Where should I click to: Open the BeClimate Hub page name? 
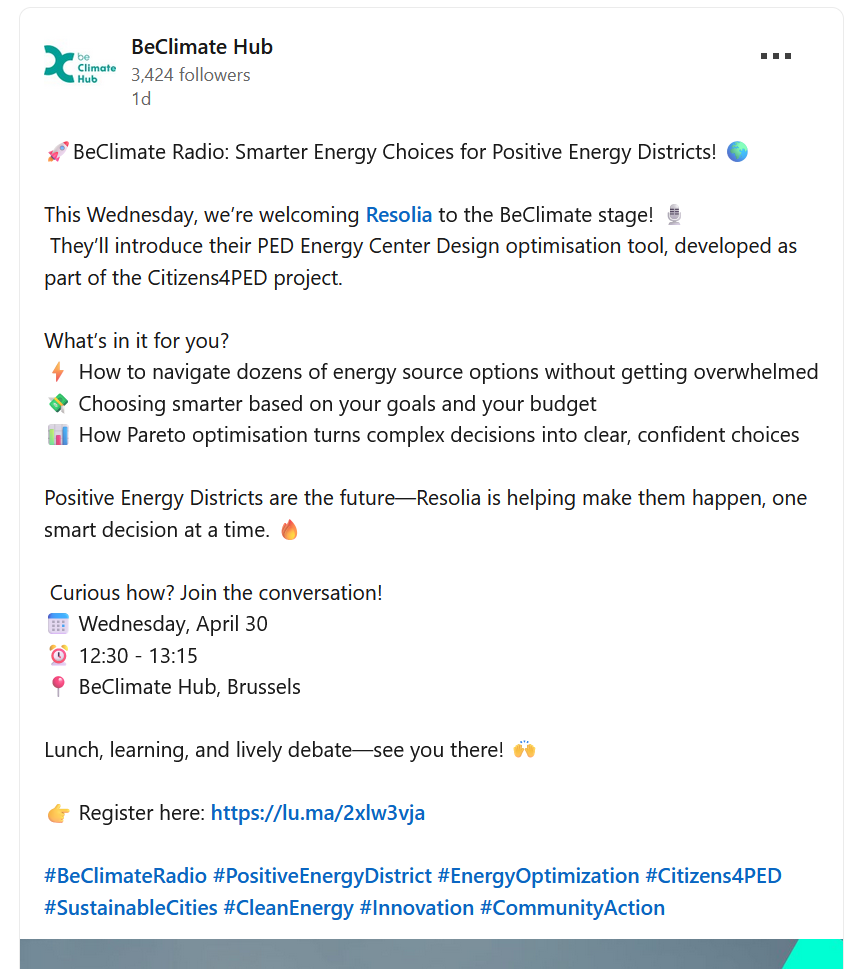(x=202, y=47)
